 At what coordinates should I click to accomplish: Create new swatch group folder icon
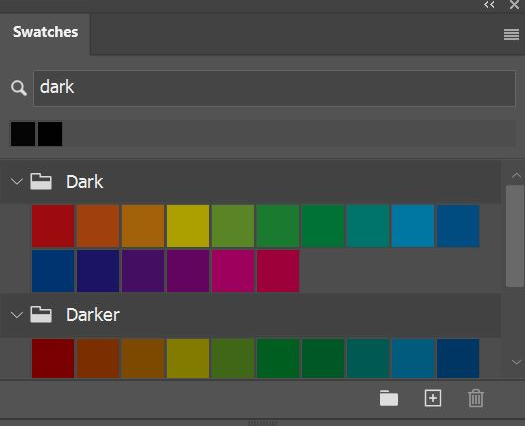(389, 398)
